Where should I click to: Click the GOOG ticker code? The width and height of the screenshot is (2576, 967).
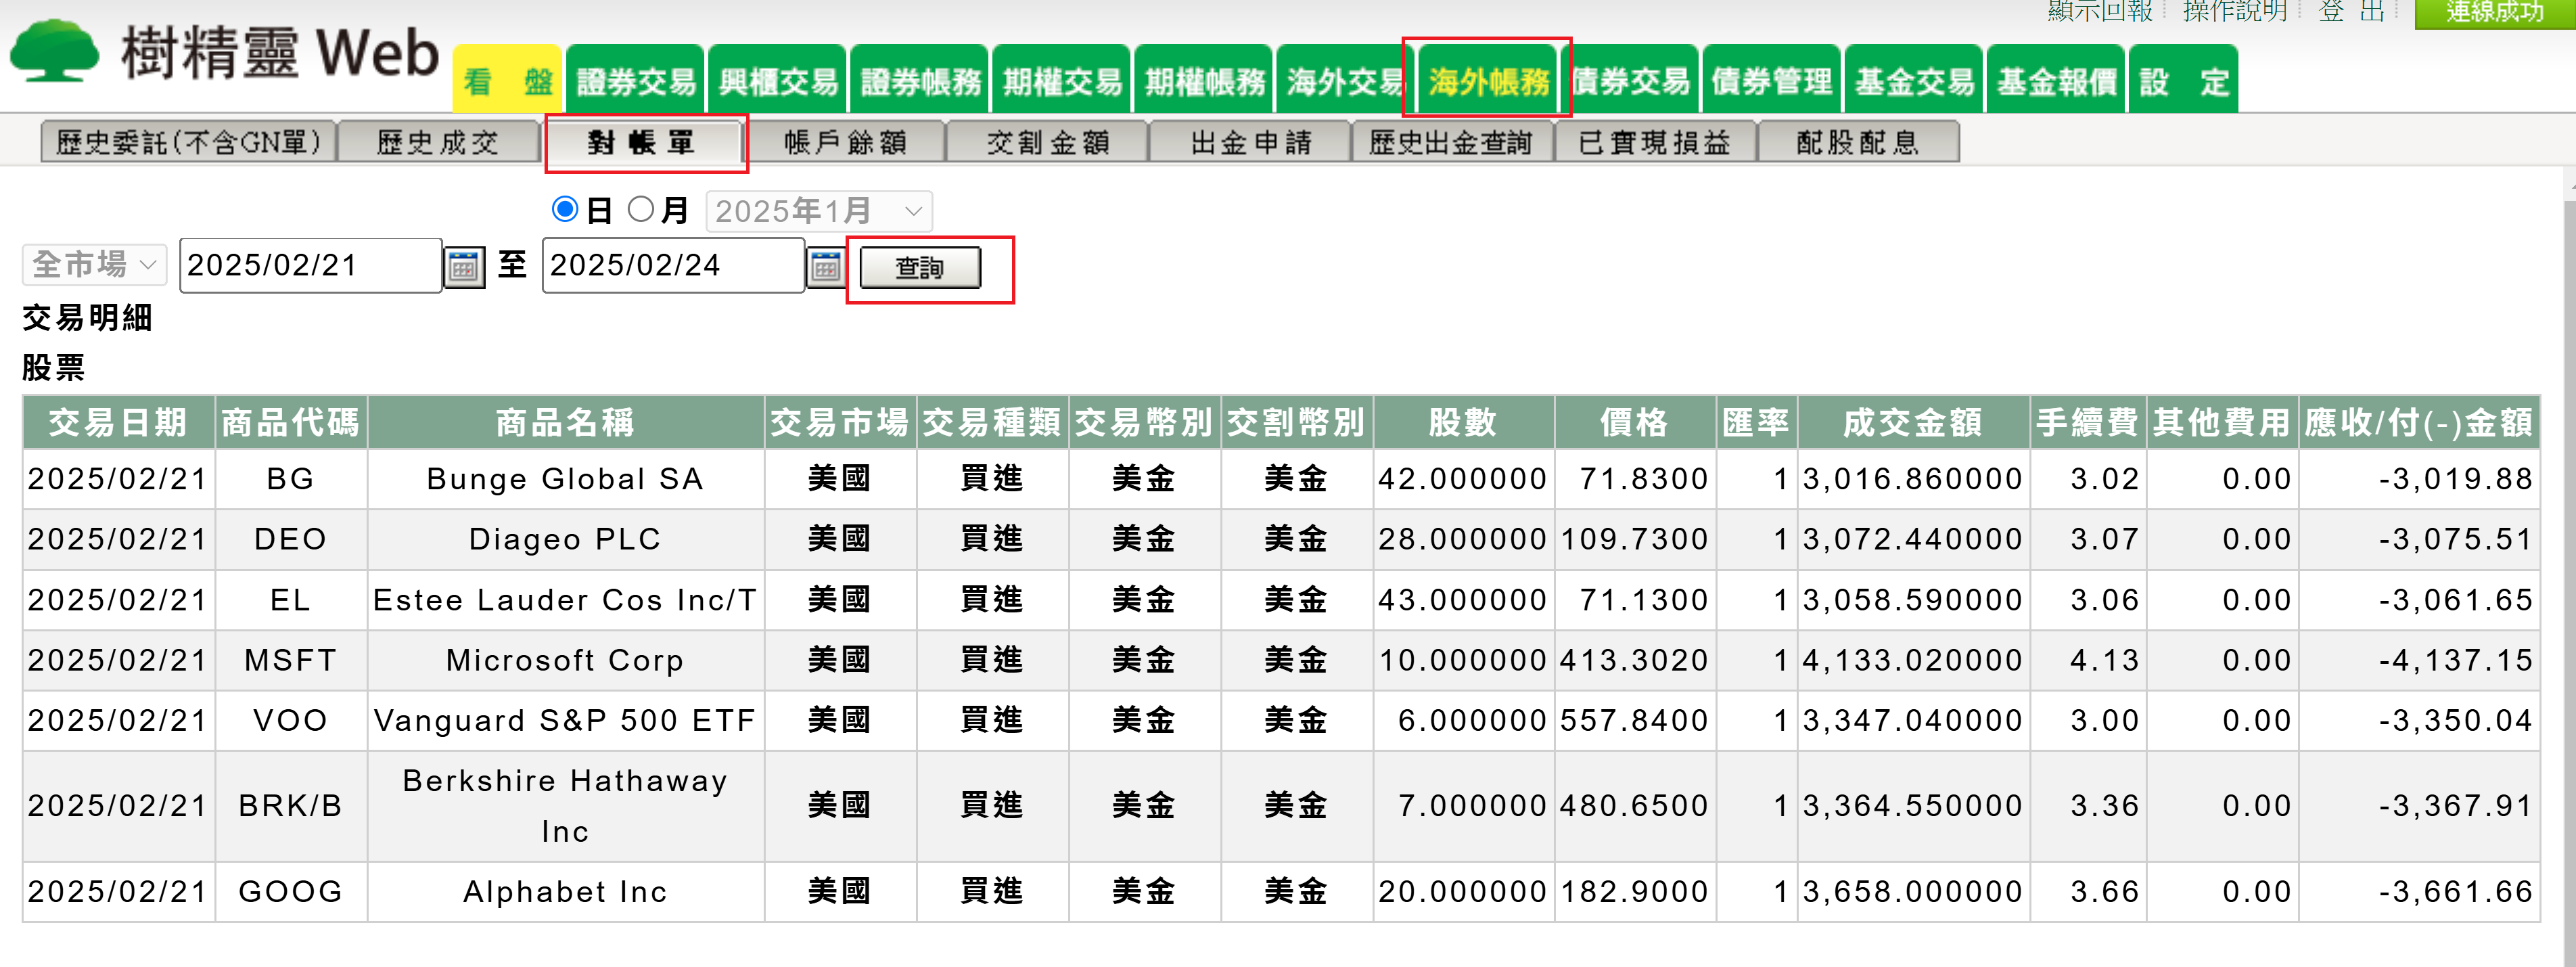pyautogui.click(x=291, y=892)
